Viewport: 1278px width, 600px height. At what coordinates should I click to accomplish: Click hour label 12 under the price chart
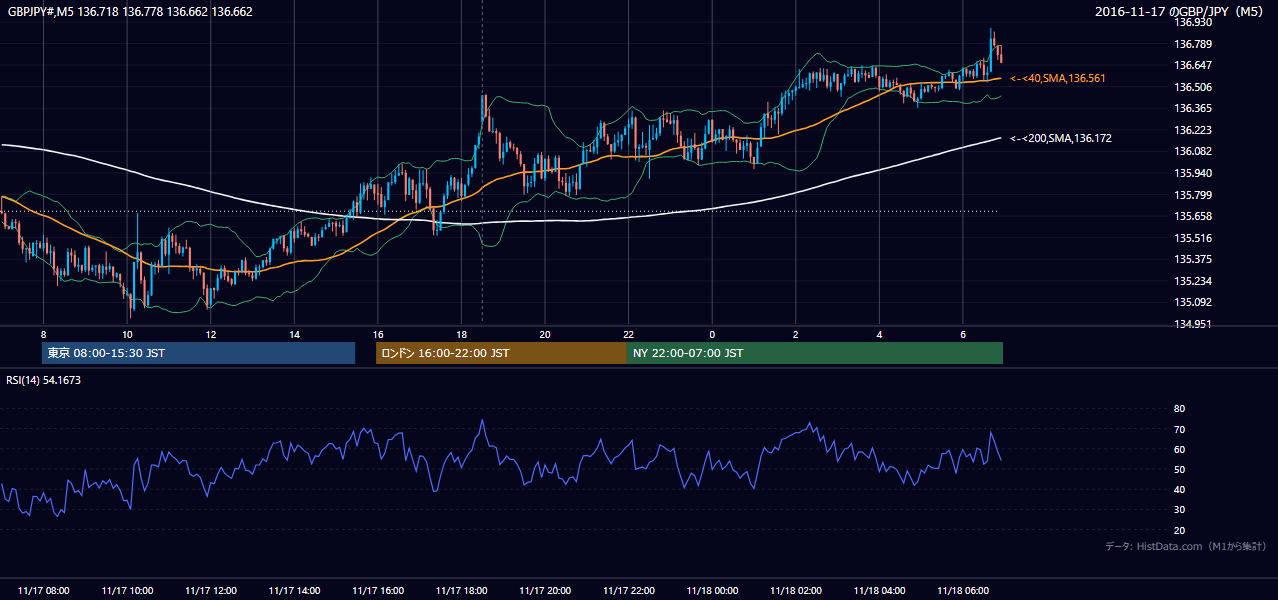point(211,334)
